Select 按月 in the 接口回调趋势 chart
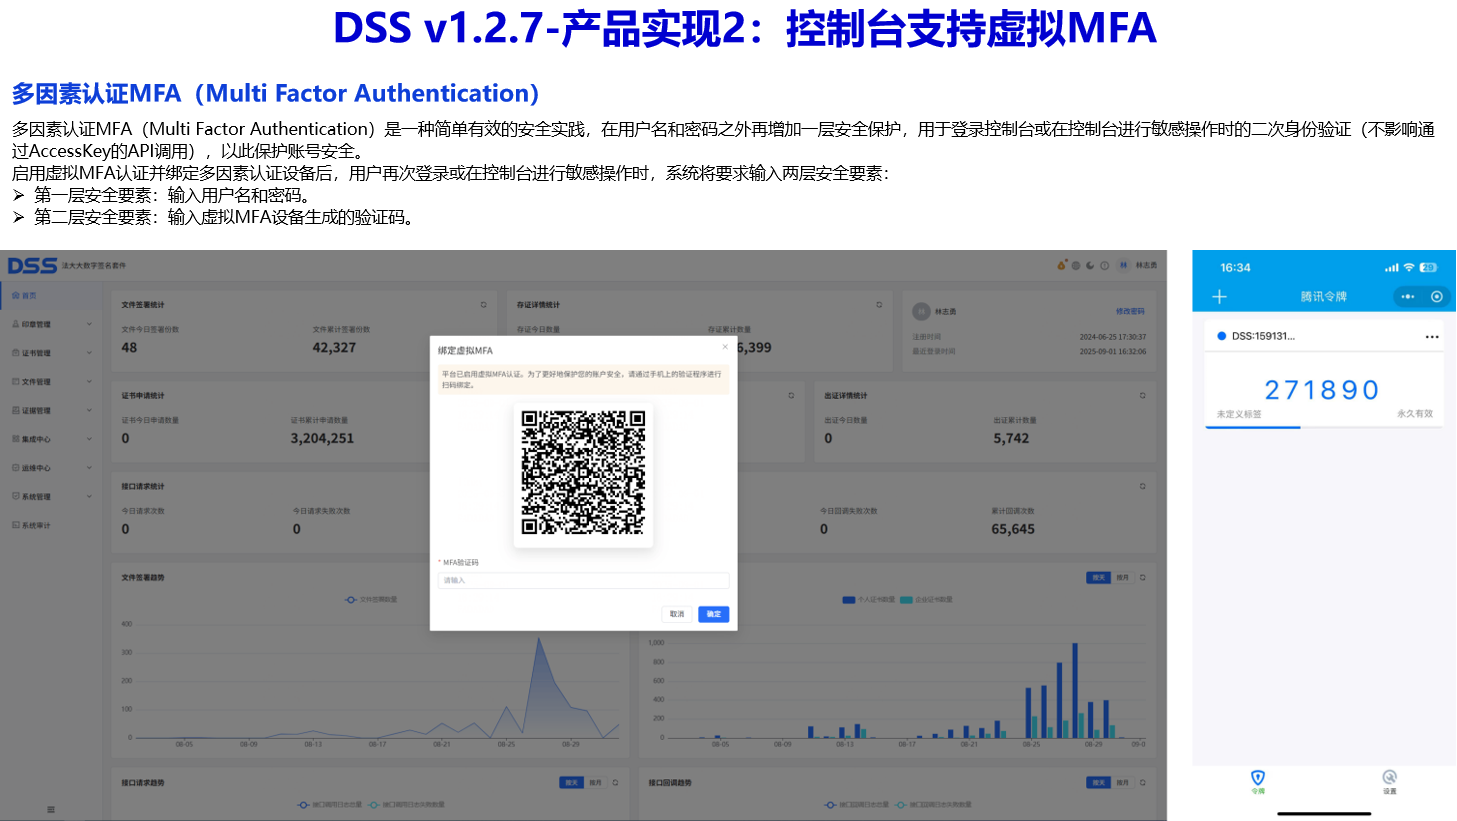 [1122, 783]
